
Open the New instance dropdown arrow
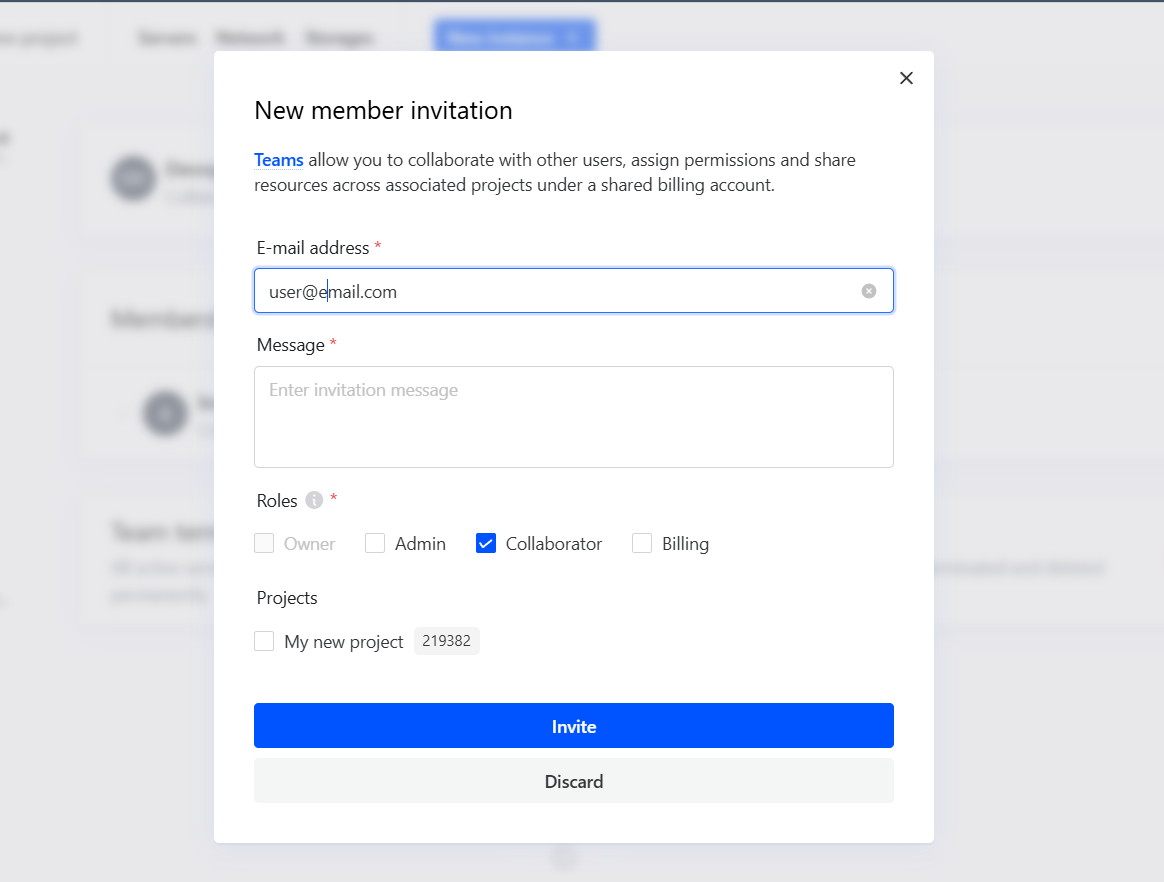pos(574,38)
